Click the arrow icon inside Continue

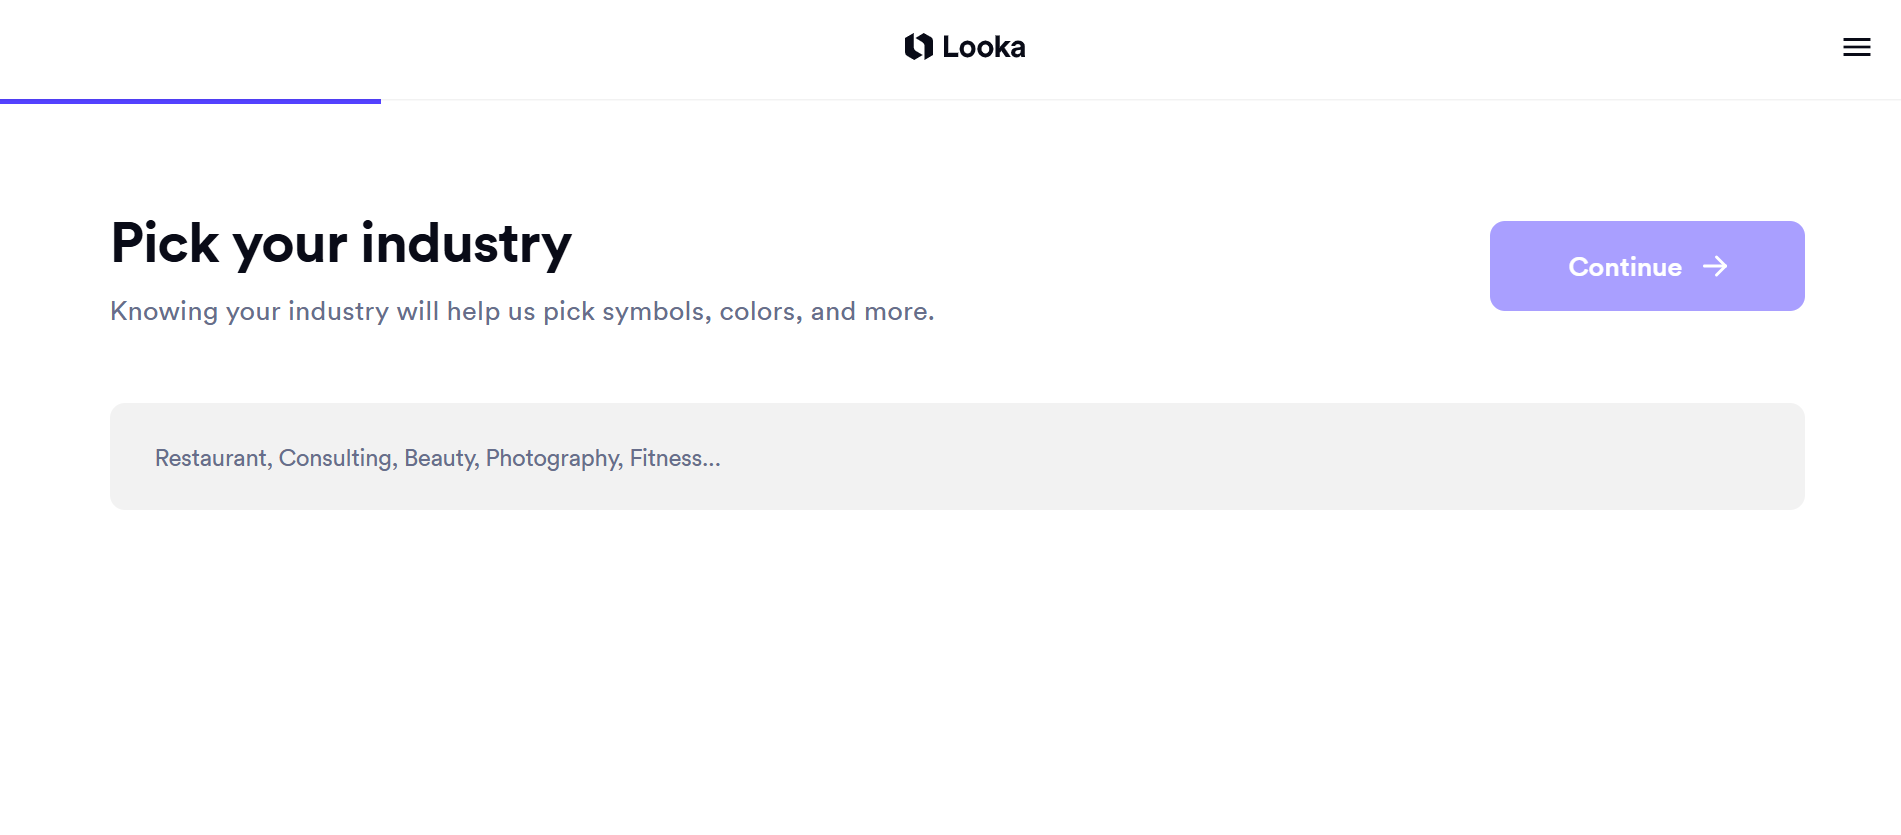coord(1715,266)
